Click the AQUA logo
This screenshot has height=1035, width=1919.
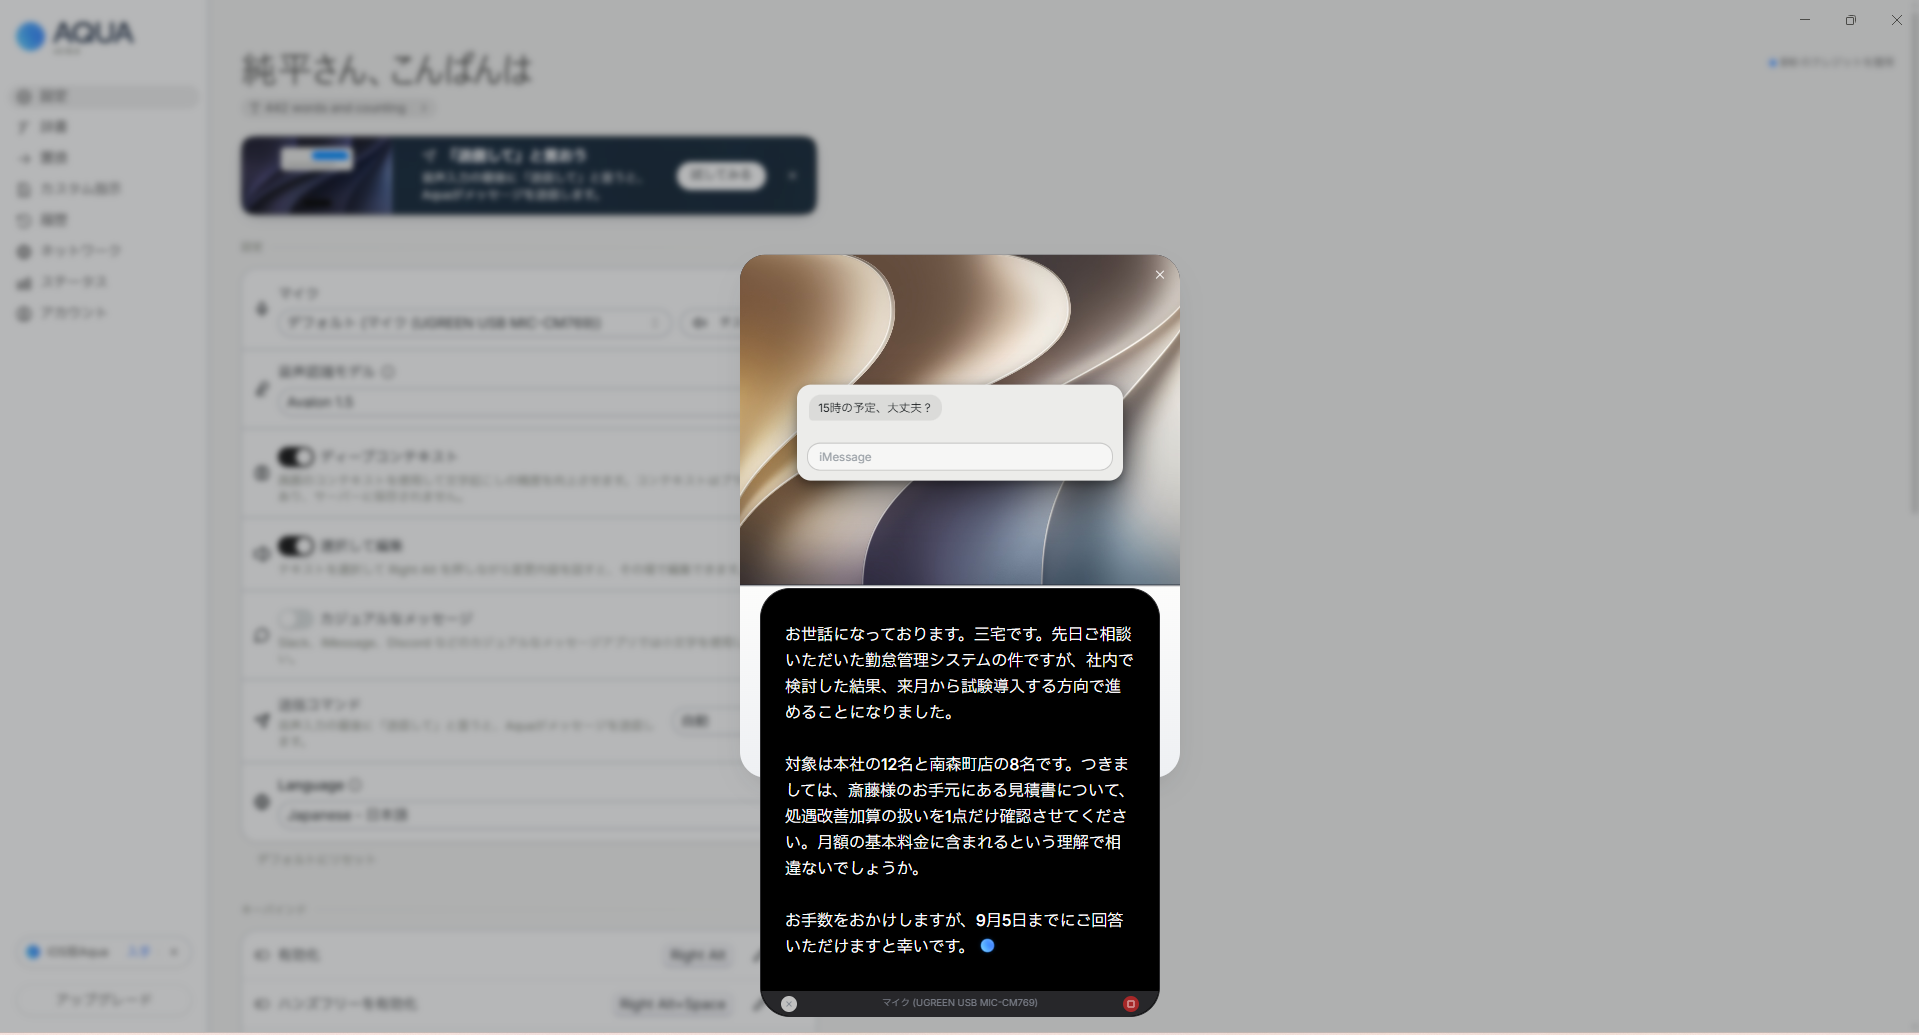(x=75, y=35)
